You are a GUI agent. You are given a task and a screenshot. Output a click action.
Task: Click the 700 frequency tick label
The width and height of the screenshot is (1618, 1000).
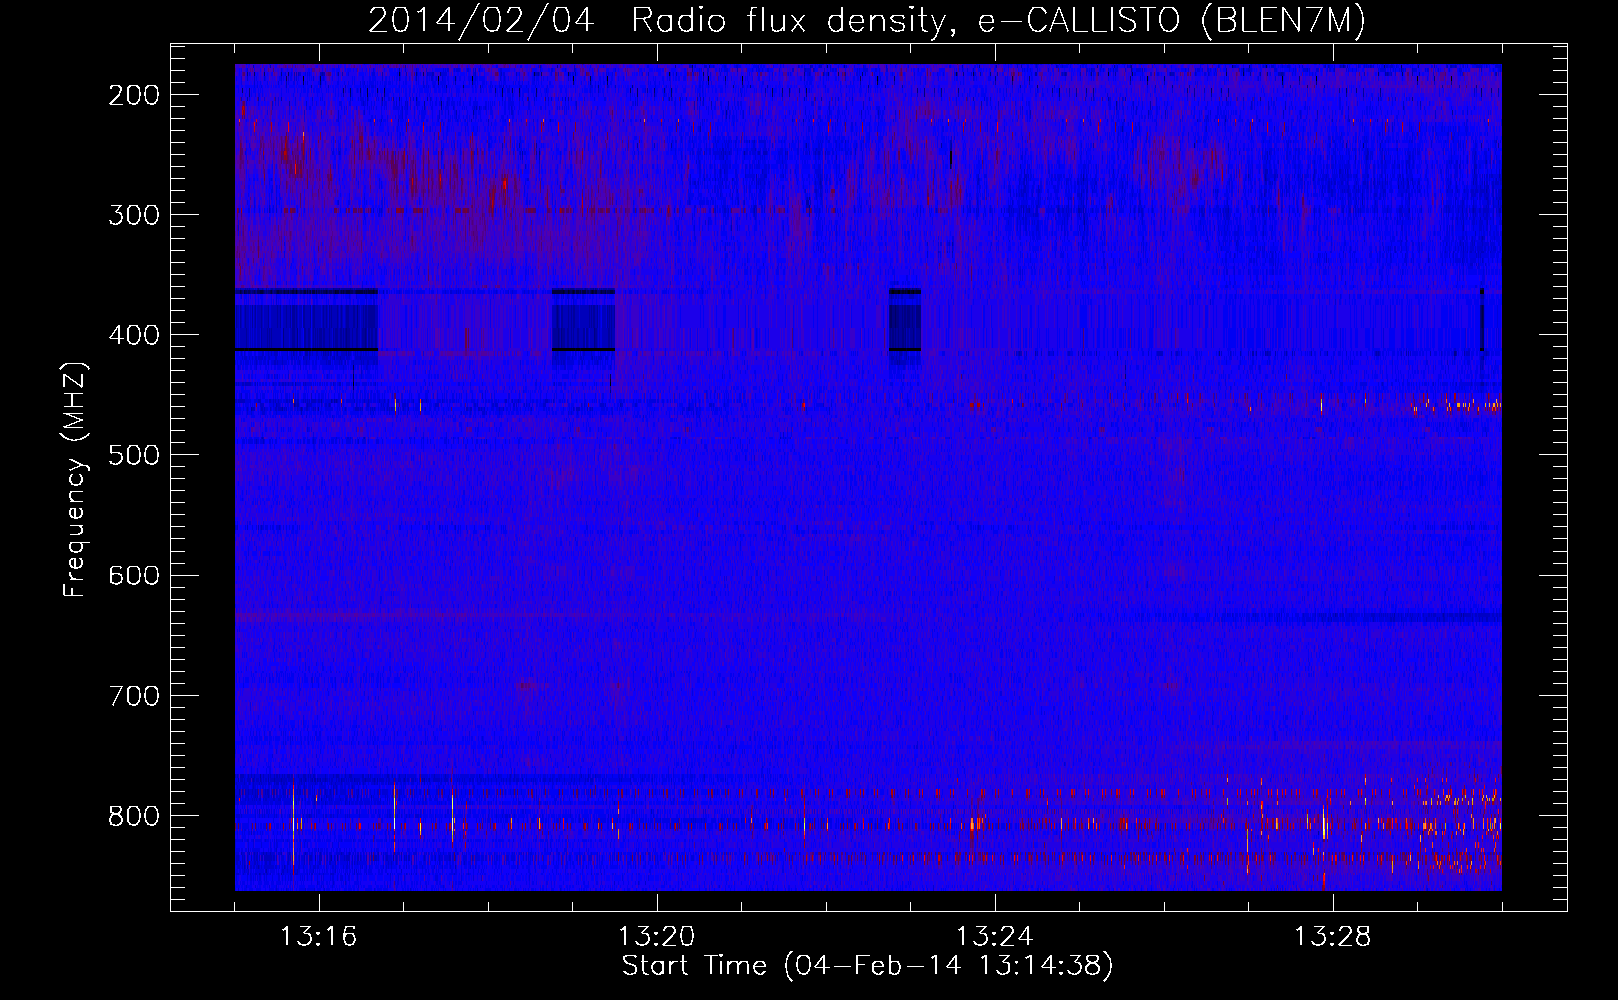(x=134, y=695)
